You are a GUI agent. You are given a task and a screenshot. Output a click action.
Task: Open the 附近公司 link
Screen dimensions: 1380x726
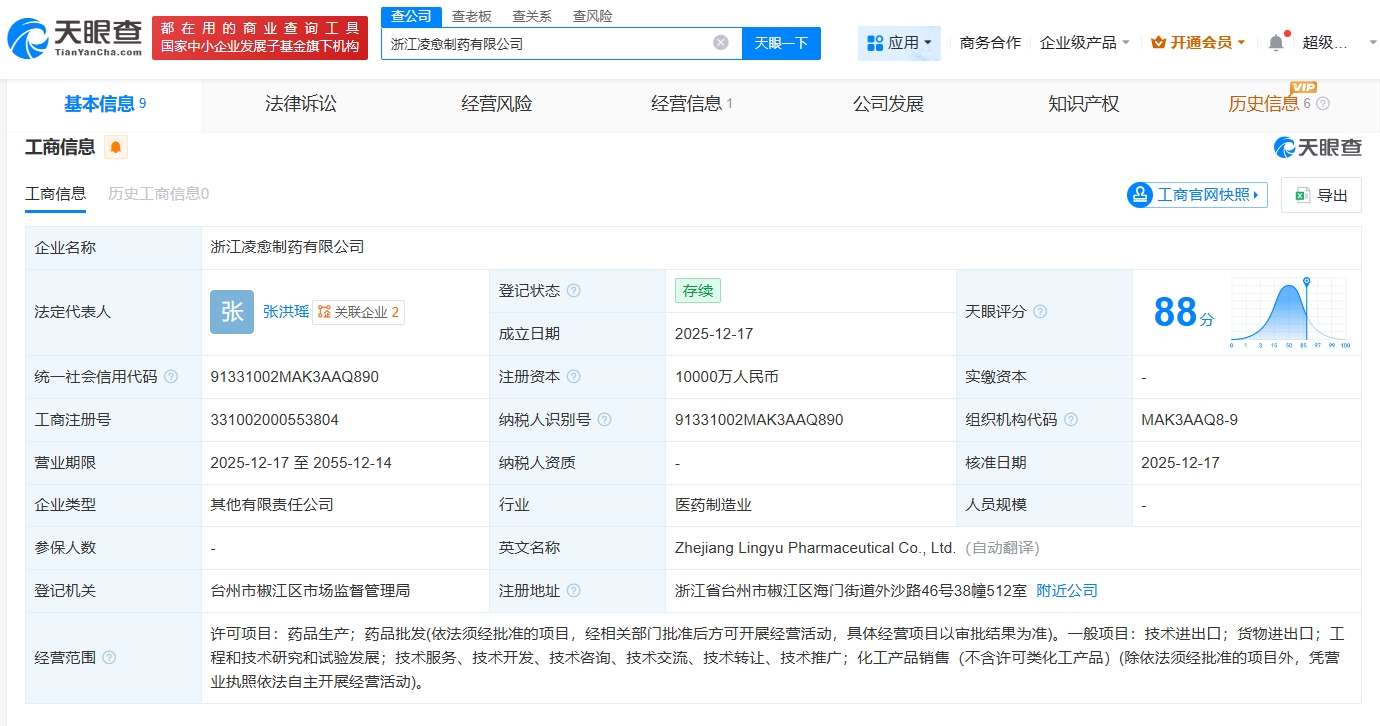(x=1066, y=591)
